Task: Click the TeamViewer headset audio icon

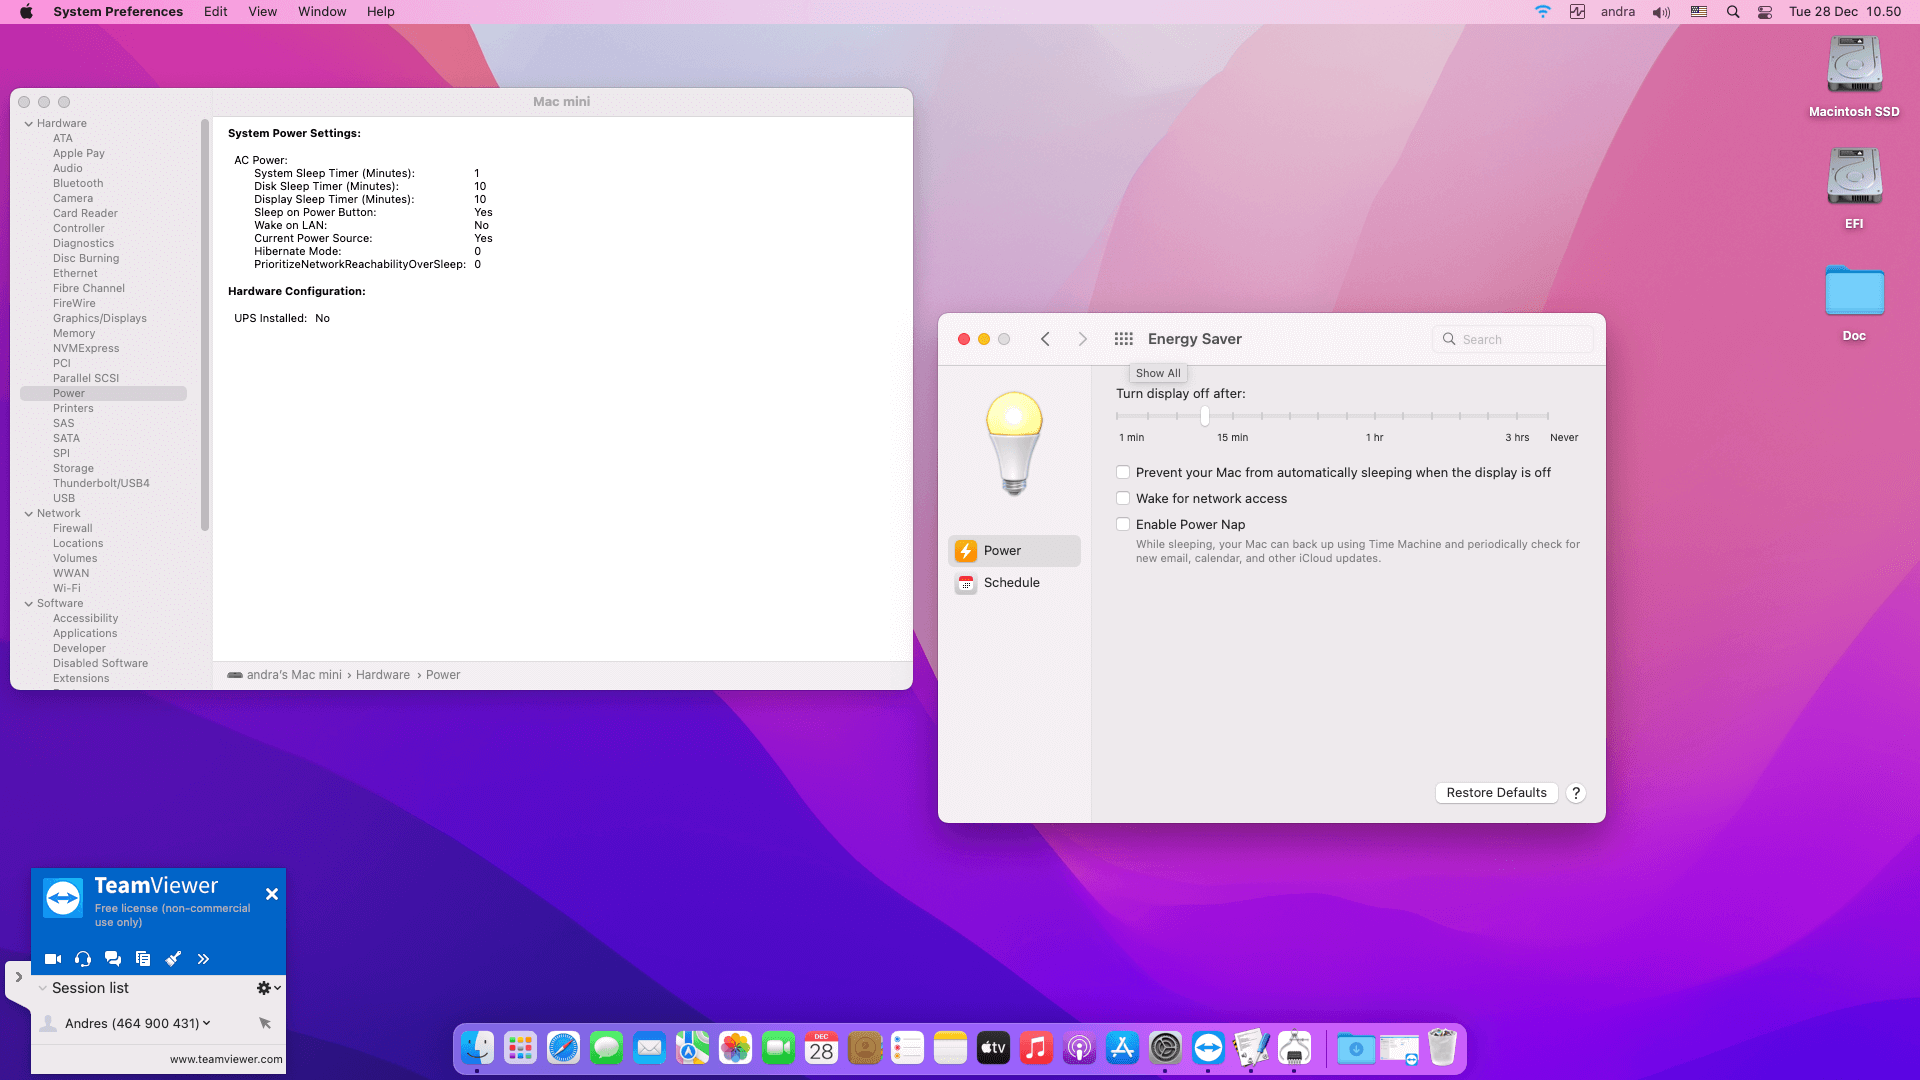Action: click(83, 959)
